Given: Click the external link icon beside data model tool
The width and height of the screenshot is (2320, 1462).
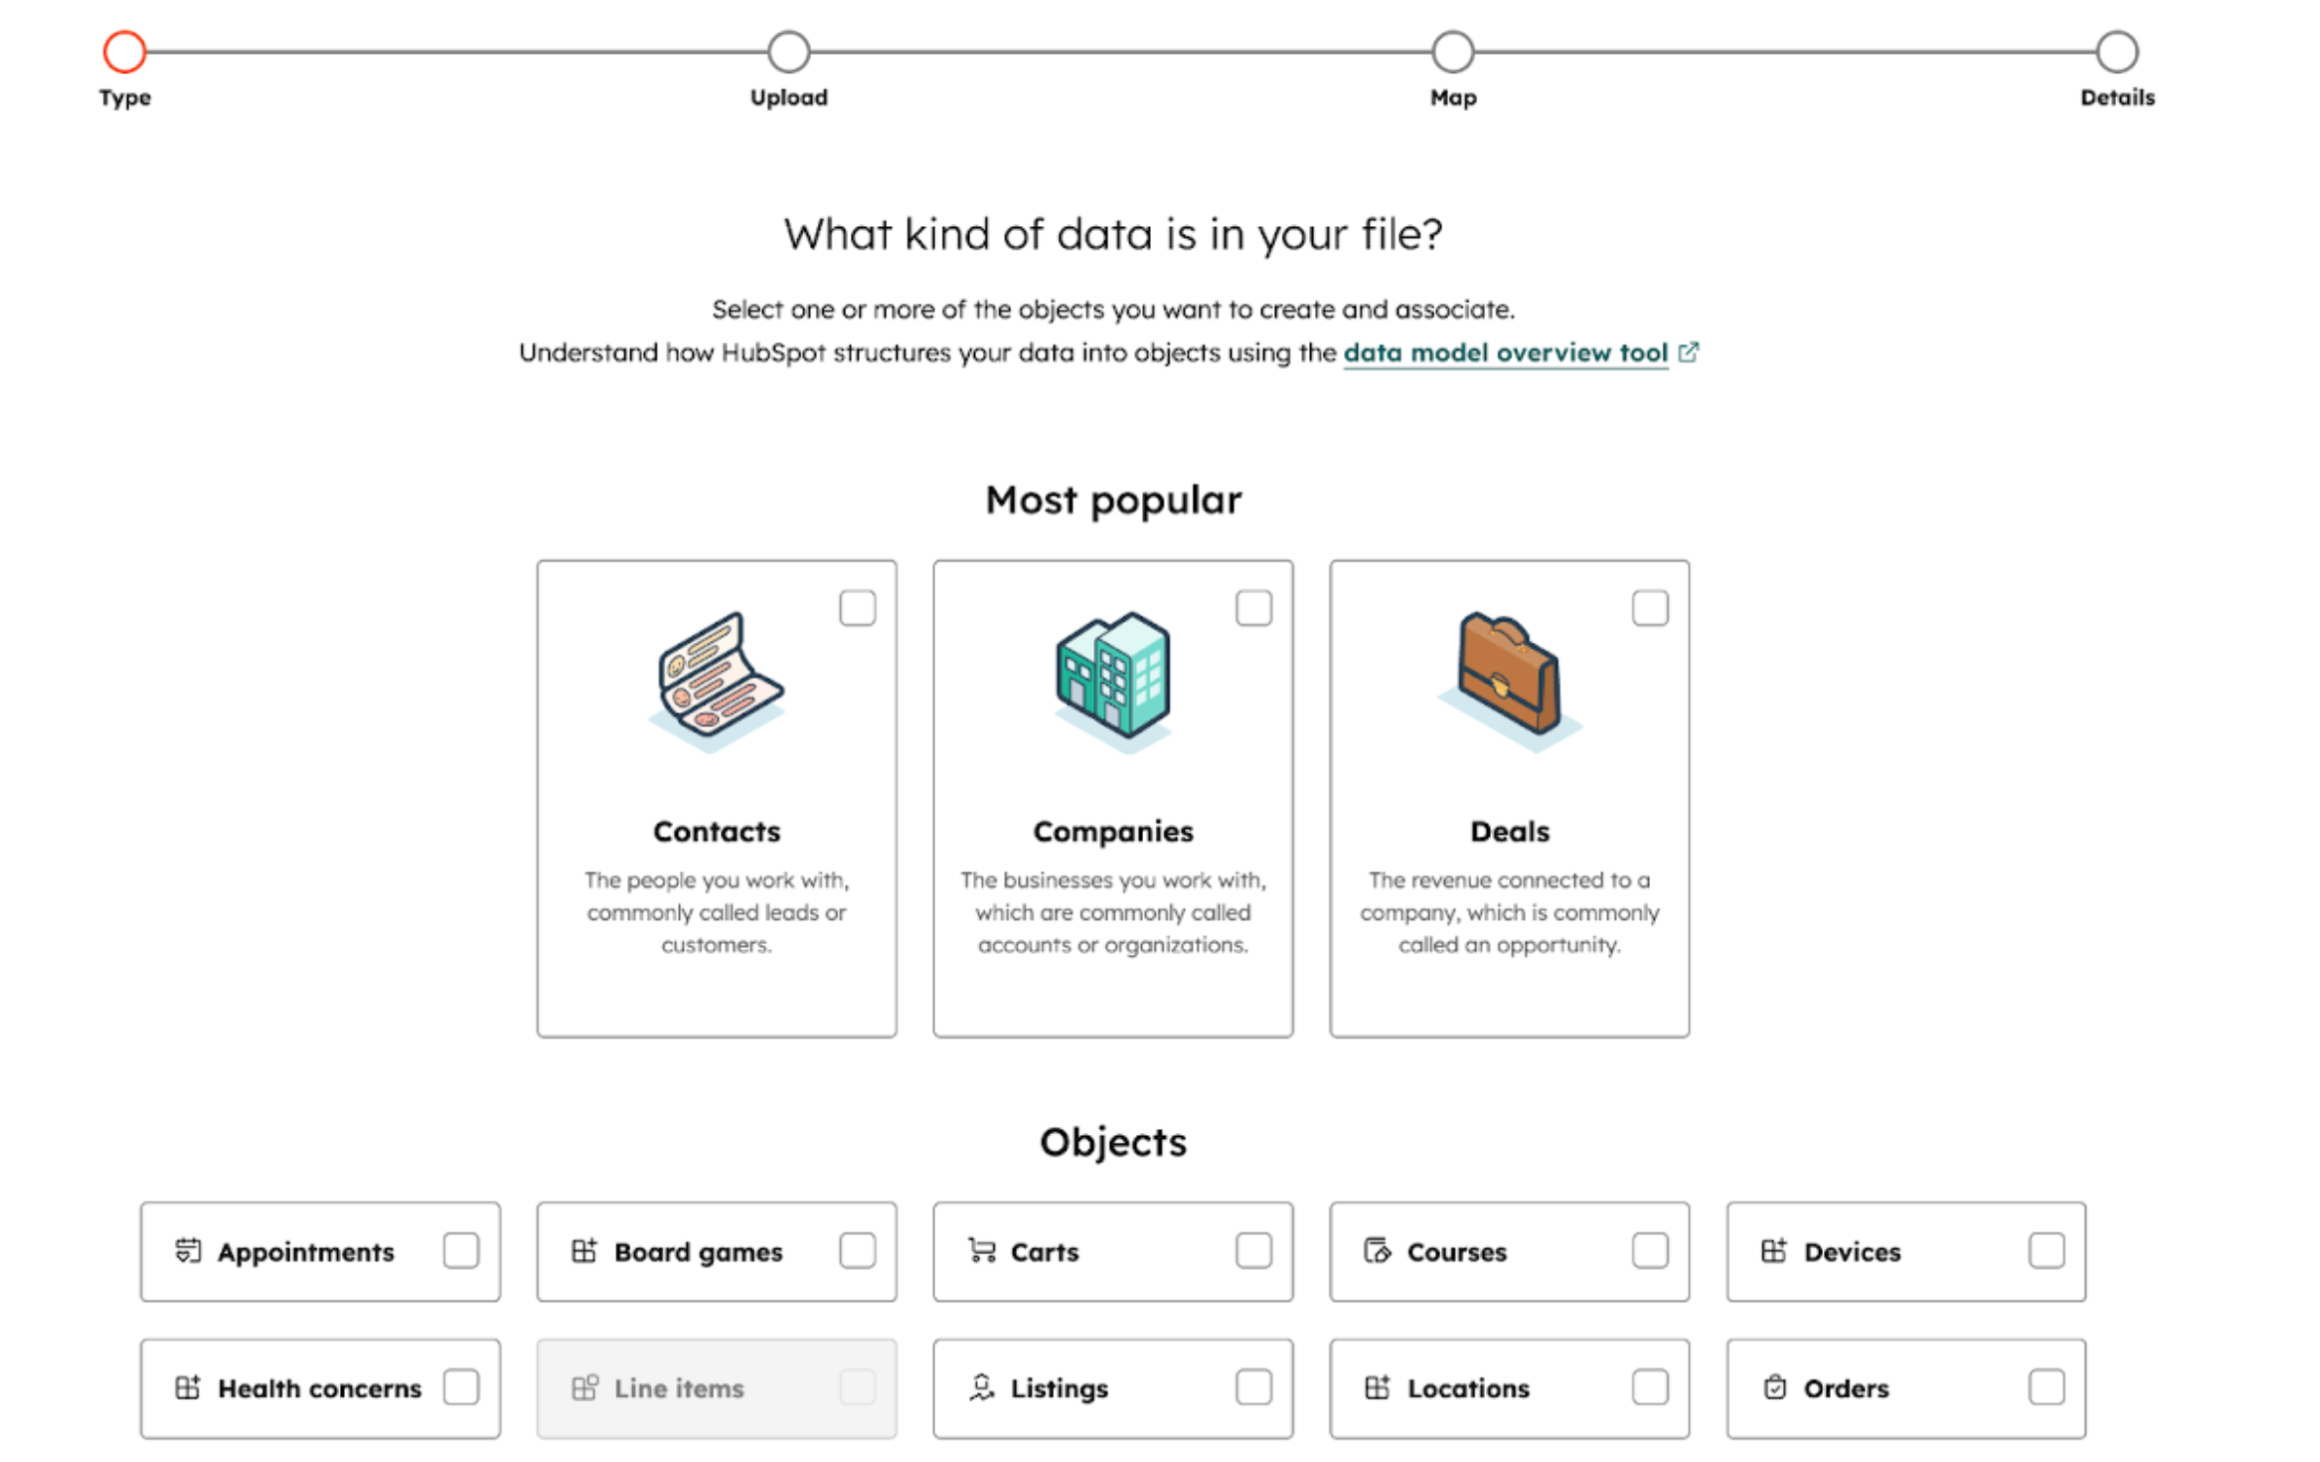Looking at the screenshot, I should [1688, 352].
